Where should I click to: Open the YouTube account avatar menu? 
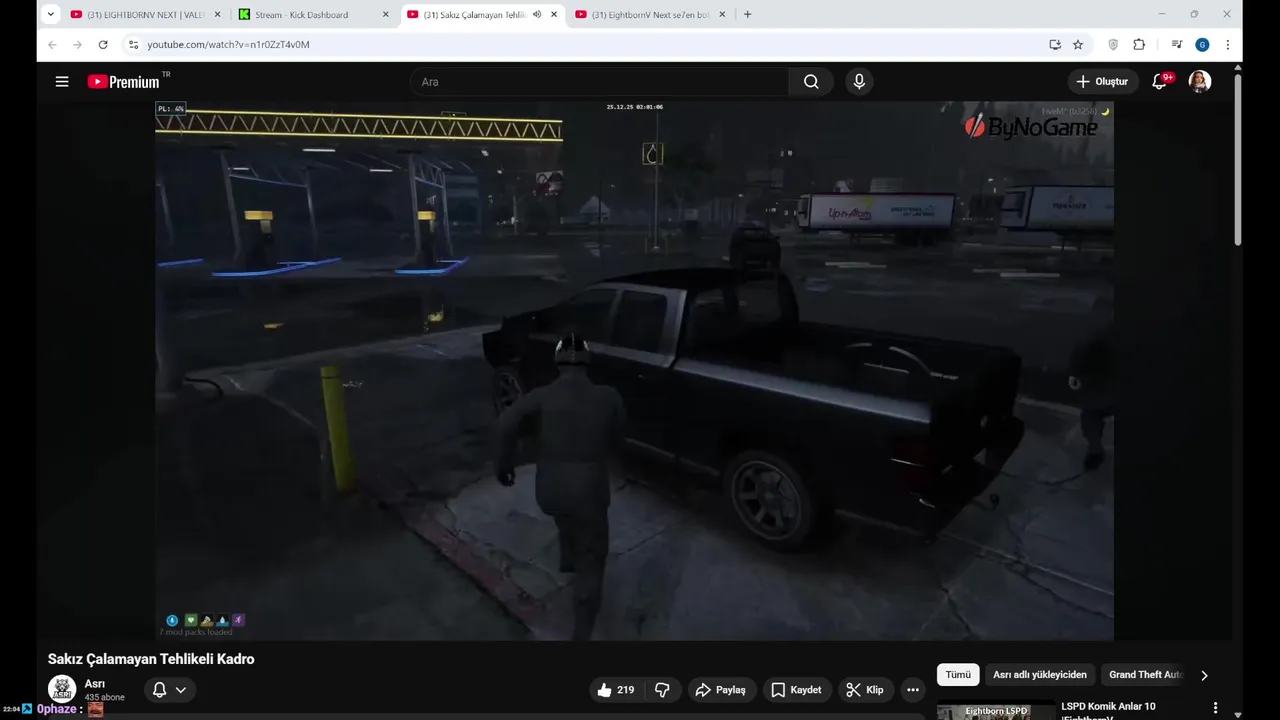point(1200,82)
